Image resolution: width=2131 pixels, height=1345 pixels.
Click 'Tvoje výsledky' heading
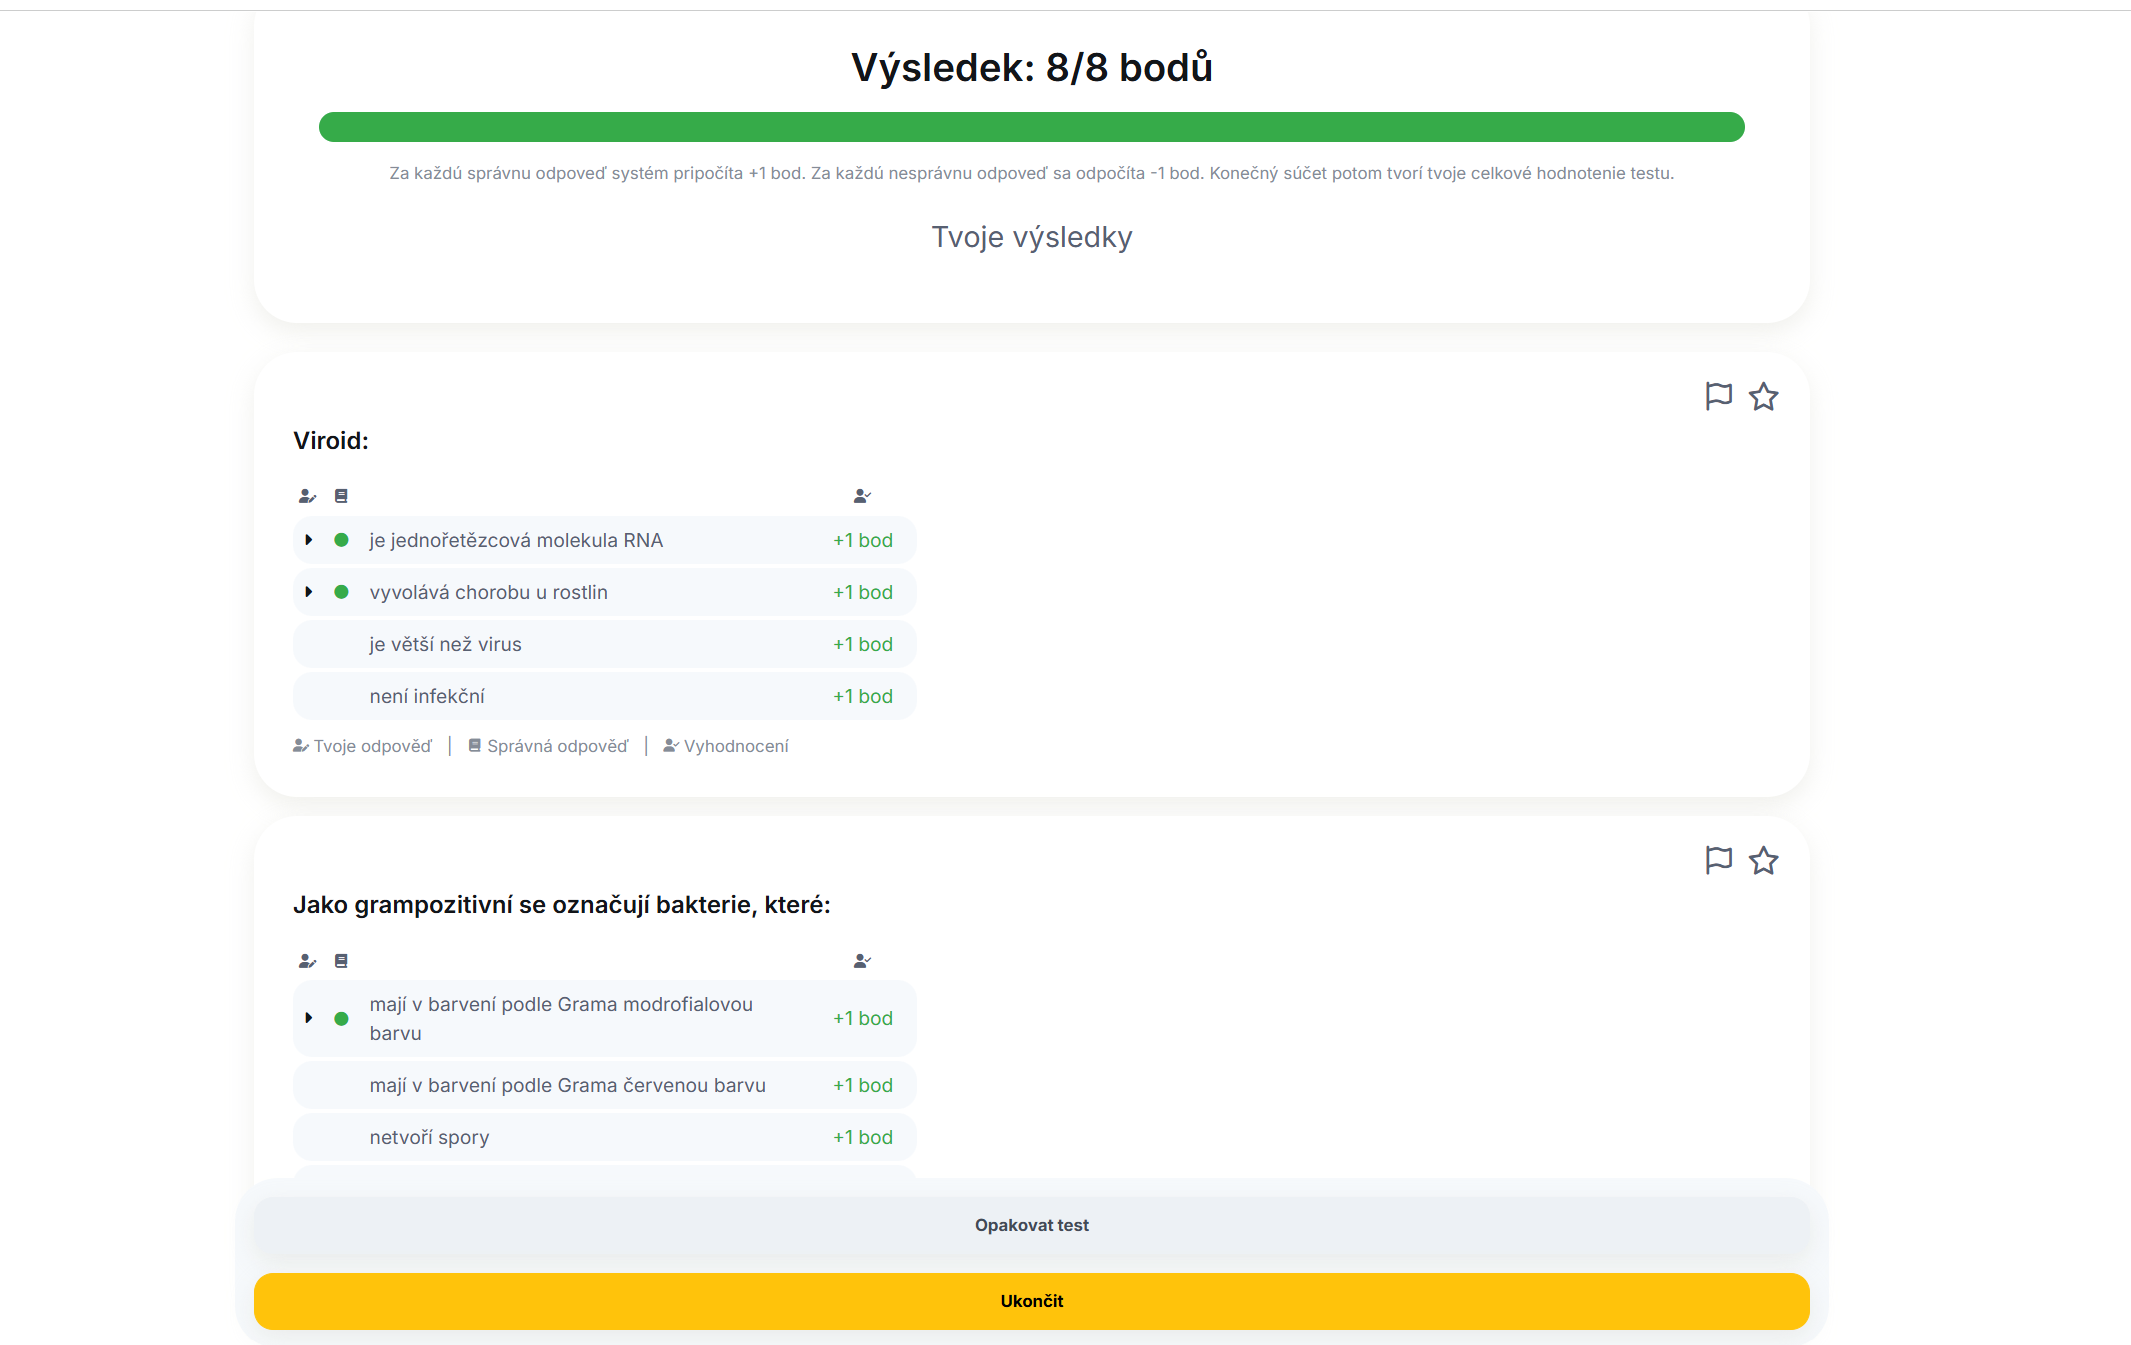click(1031, 237)
